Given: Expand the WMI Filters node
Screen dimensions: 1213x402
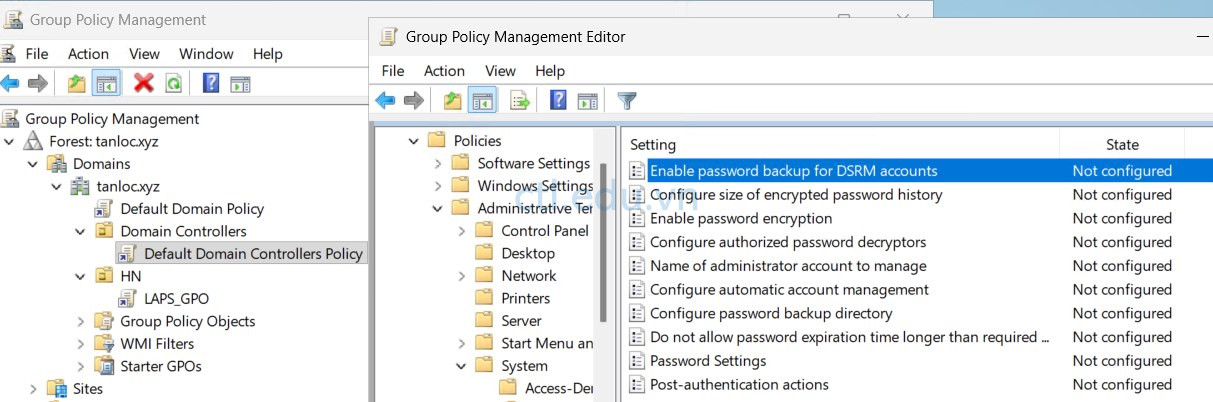Looking at the screenshot, I should (x=82, y=344).
